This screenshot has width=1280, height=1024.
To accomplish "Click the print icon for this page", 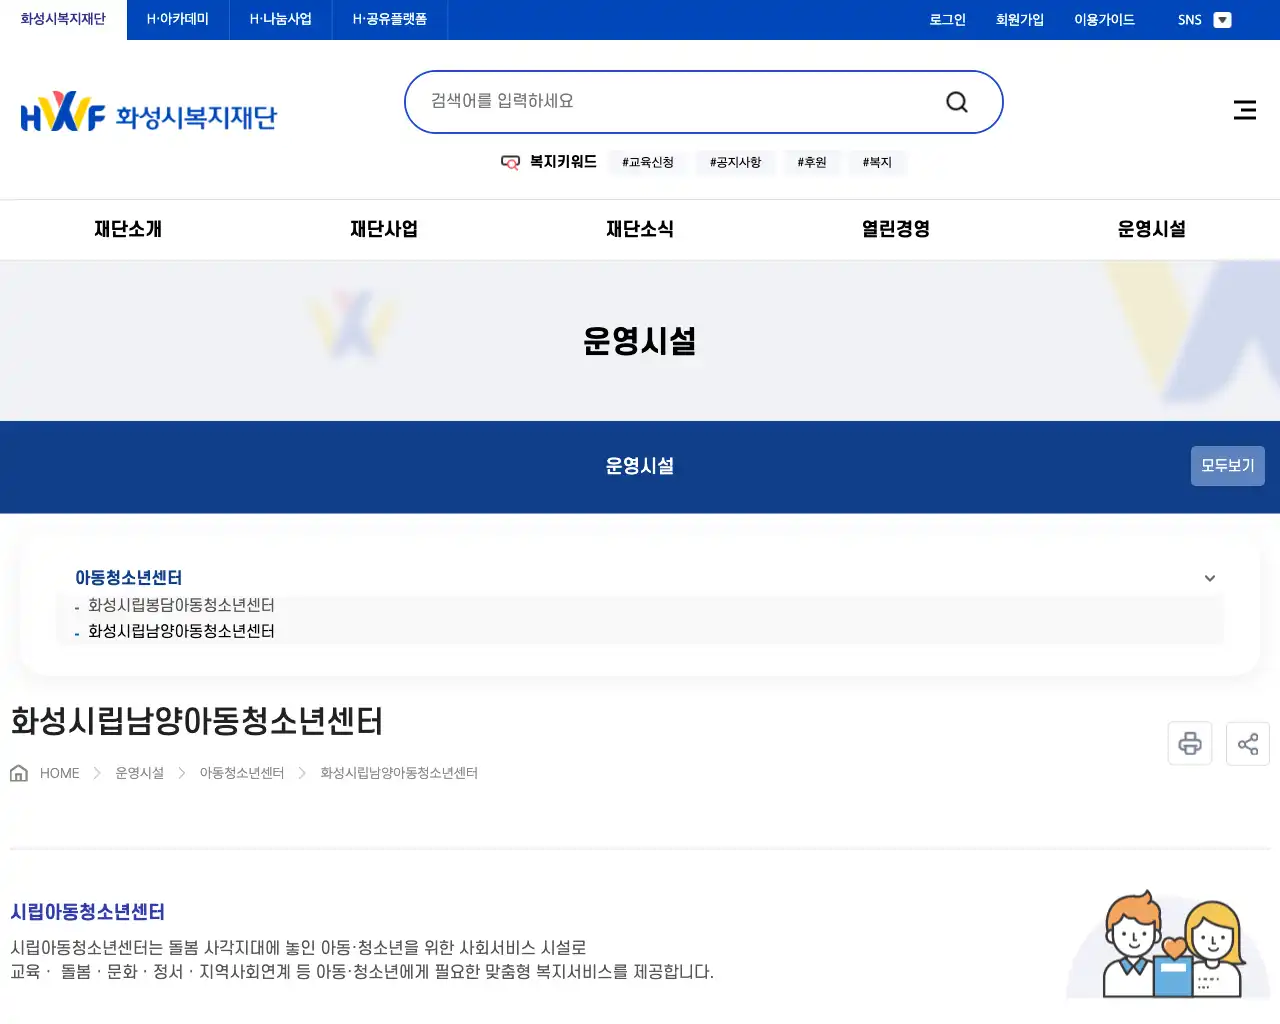I will pos(1189,743).
